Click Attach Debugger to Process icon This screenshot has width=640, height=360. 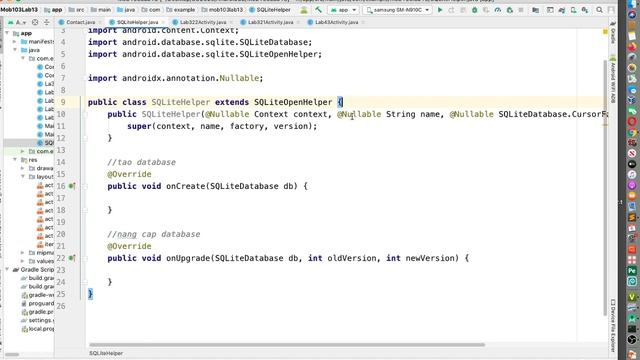pos(509,10)
